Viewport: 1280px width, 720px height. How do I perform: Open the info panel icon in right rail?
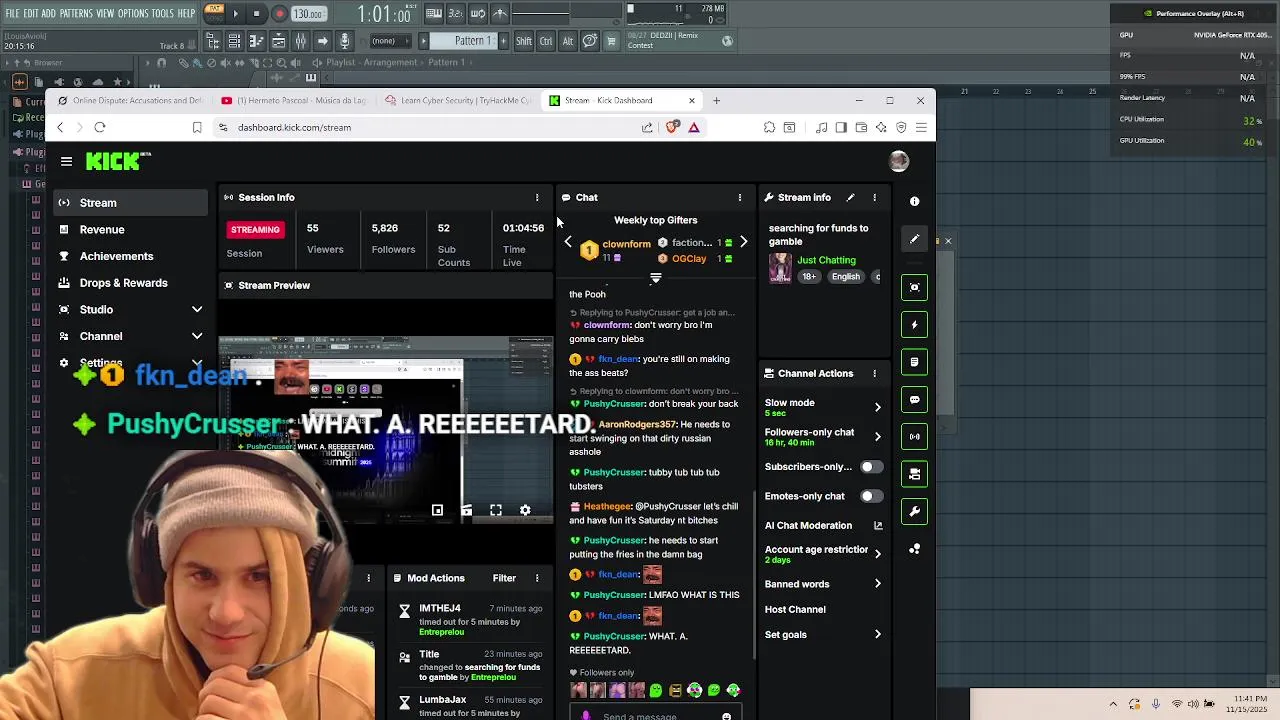(x=914, y=201)
